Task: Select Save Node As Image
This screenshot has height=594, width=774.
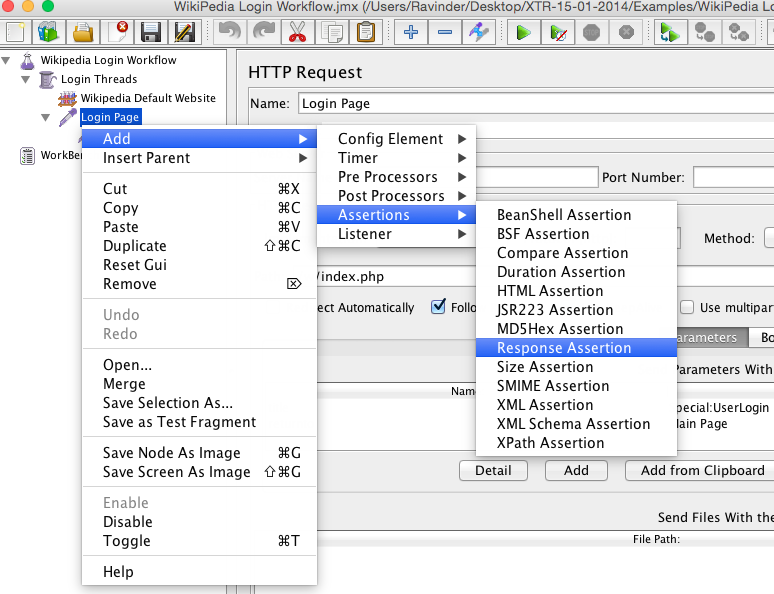Action: [199, 453]
